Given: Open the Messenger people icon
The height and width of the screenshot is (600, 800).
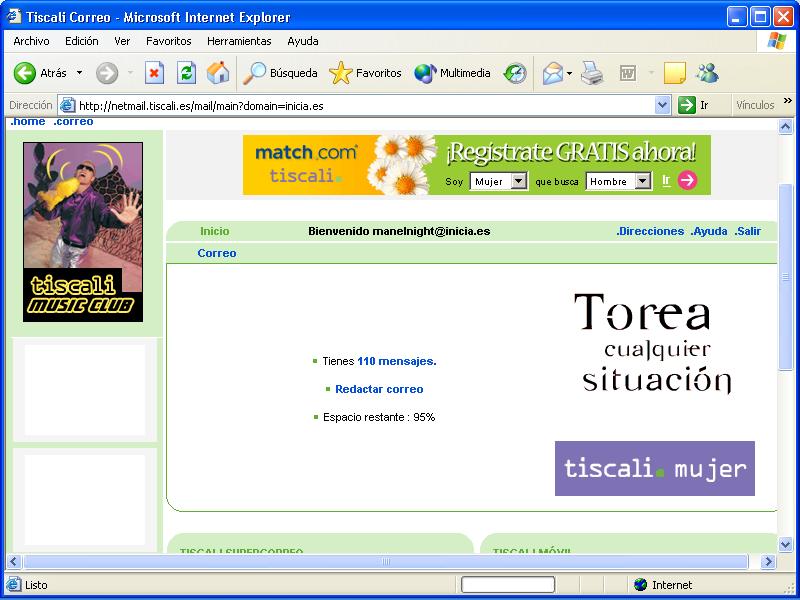Looking at the screenshot, I should click(707, 73).
